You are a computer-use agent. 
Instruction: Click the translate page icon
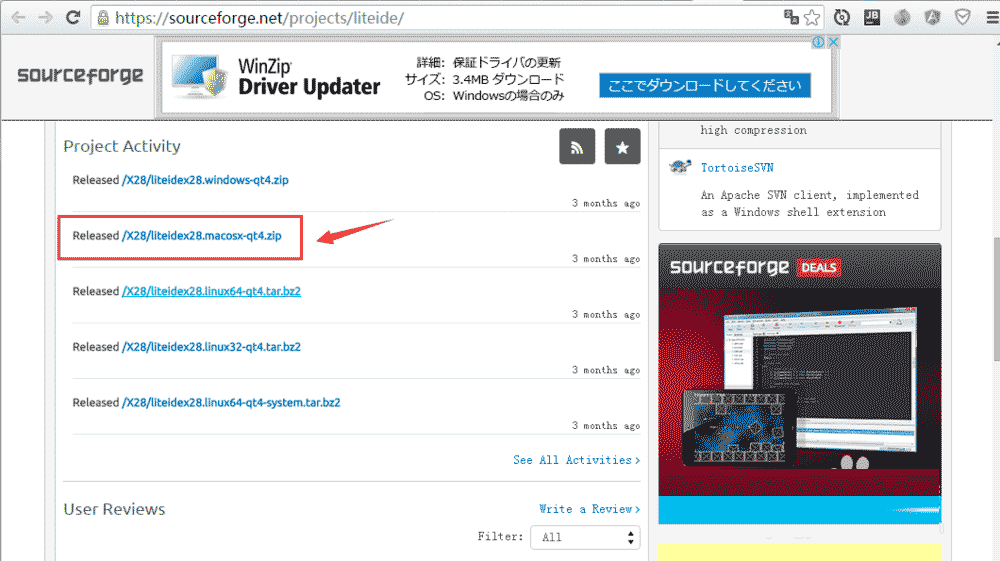(x=791, y=17)
